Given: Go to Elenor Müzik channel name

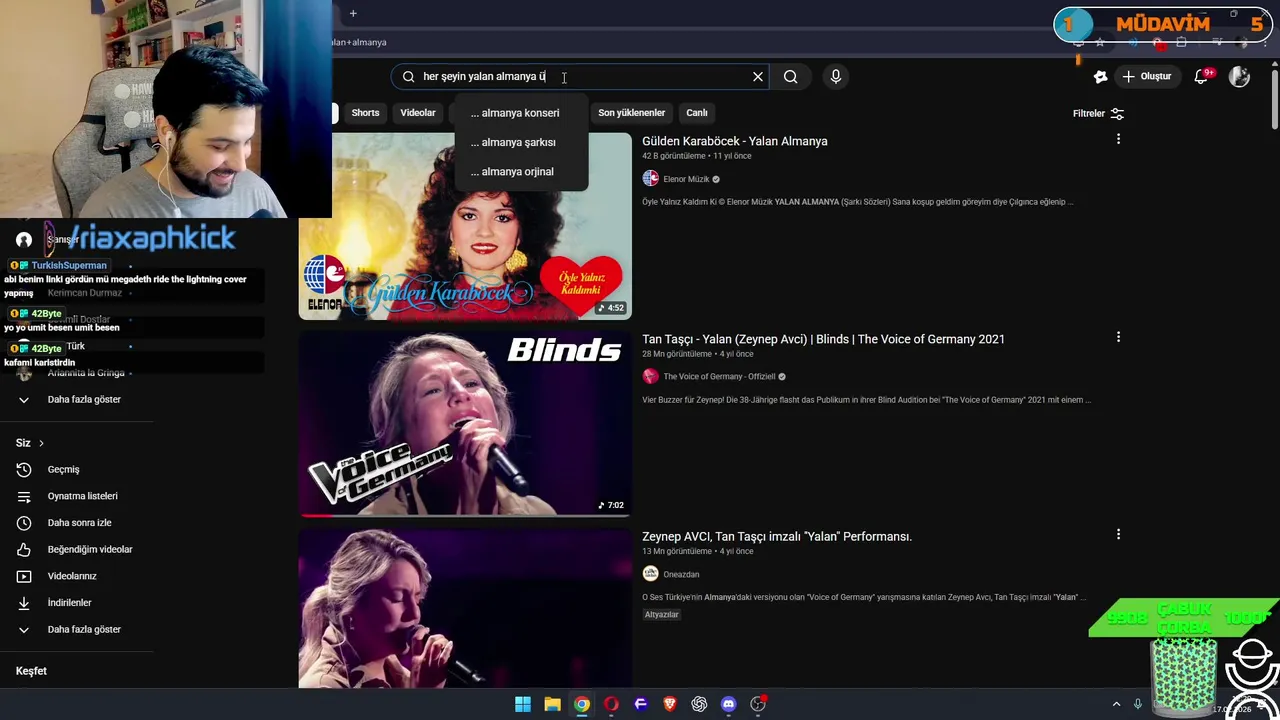Looking at the screenshot, I should [x=686, y=179].
